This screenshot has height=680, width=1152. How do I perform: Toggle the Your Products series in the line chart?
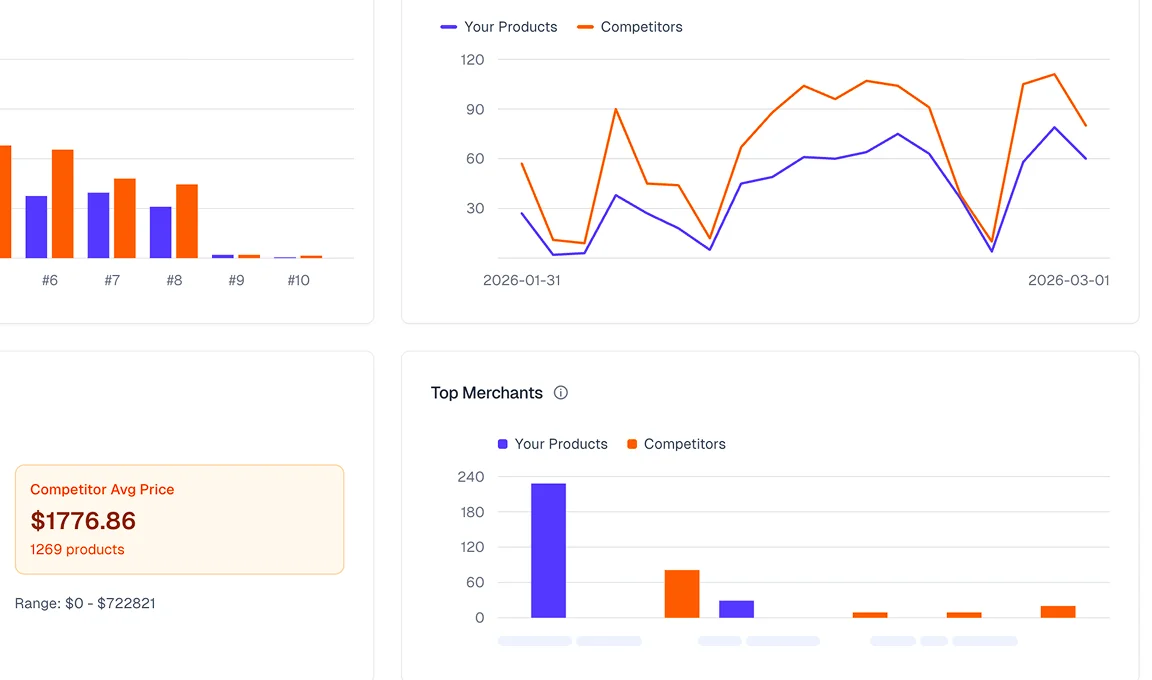(498, 27)
